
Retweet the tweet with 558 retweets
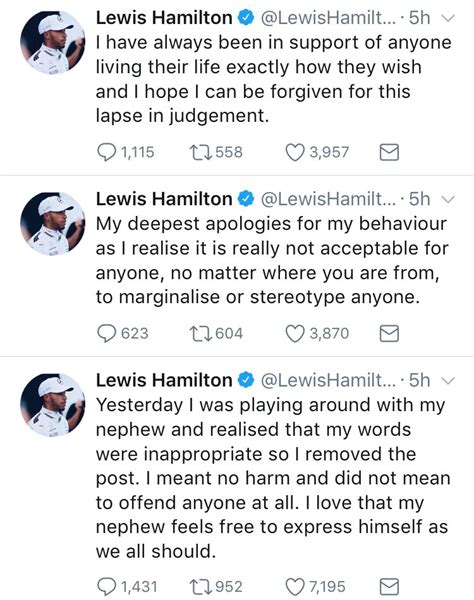pyautogui.click(x=200, y=152)
